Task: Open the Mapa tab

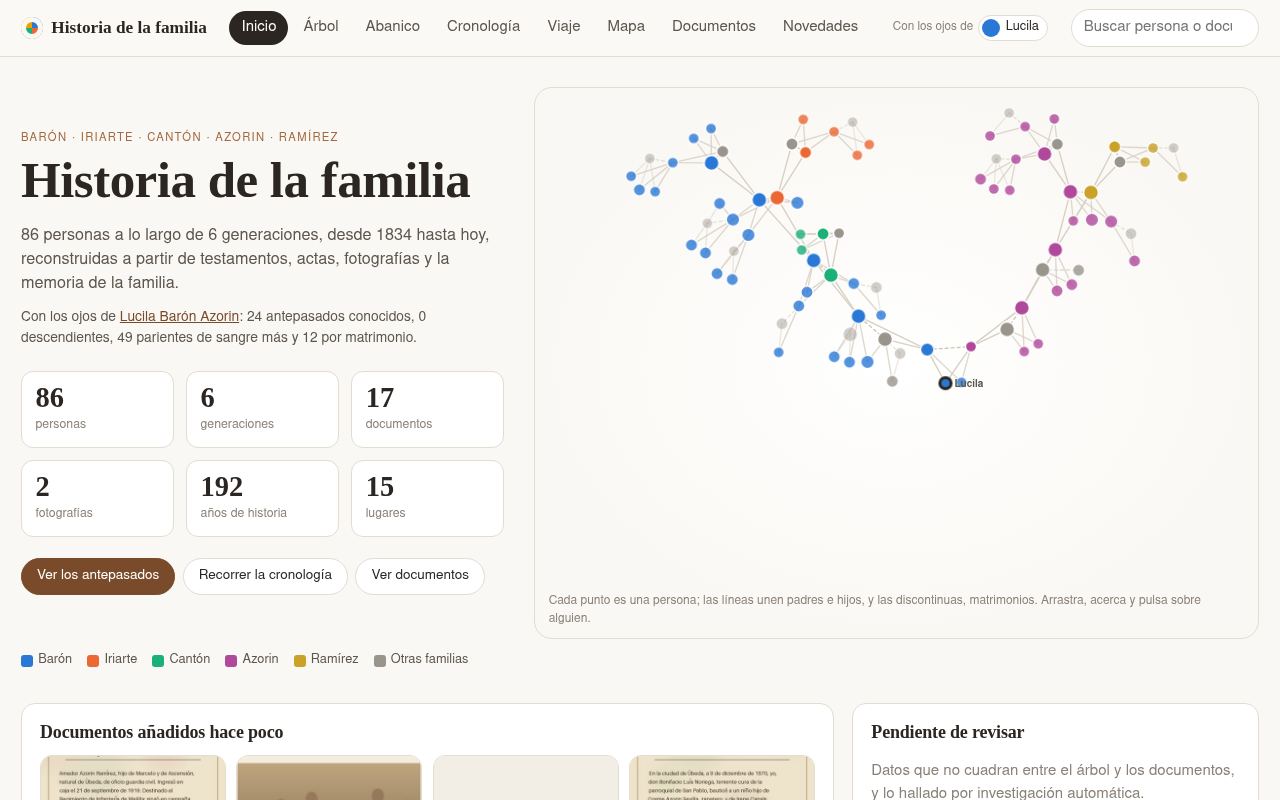Action: (x=626, y=27)
